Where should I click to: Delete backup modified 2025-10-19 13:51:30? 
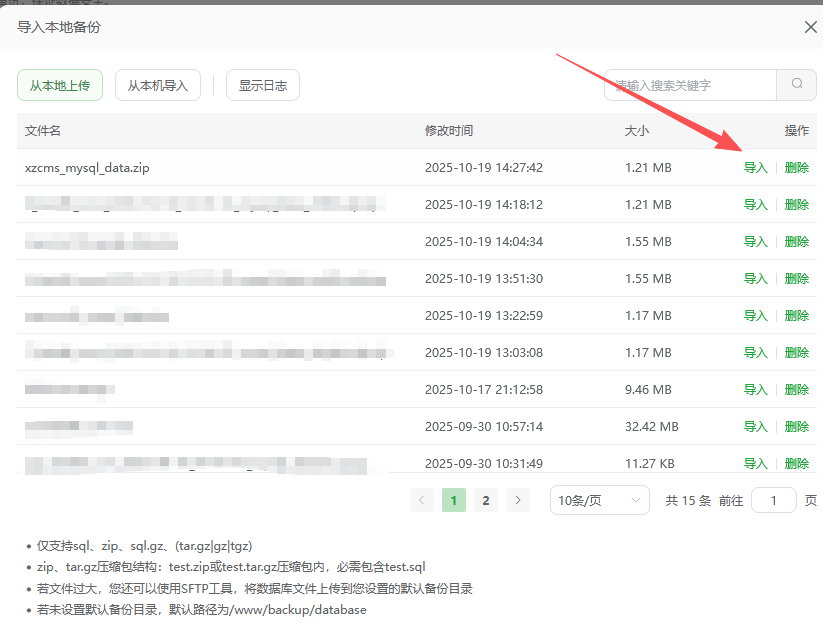click(797, 279)
